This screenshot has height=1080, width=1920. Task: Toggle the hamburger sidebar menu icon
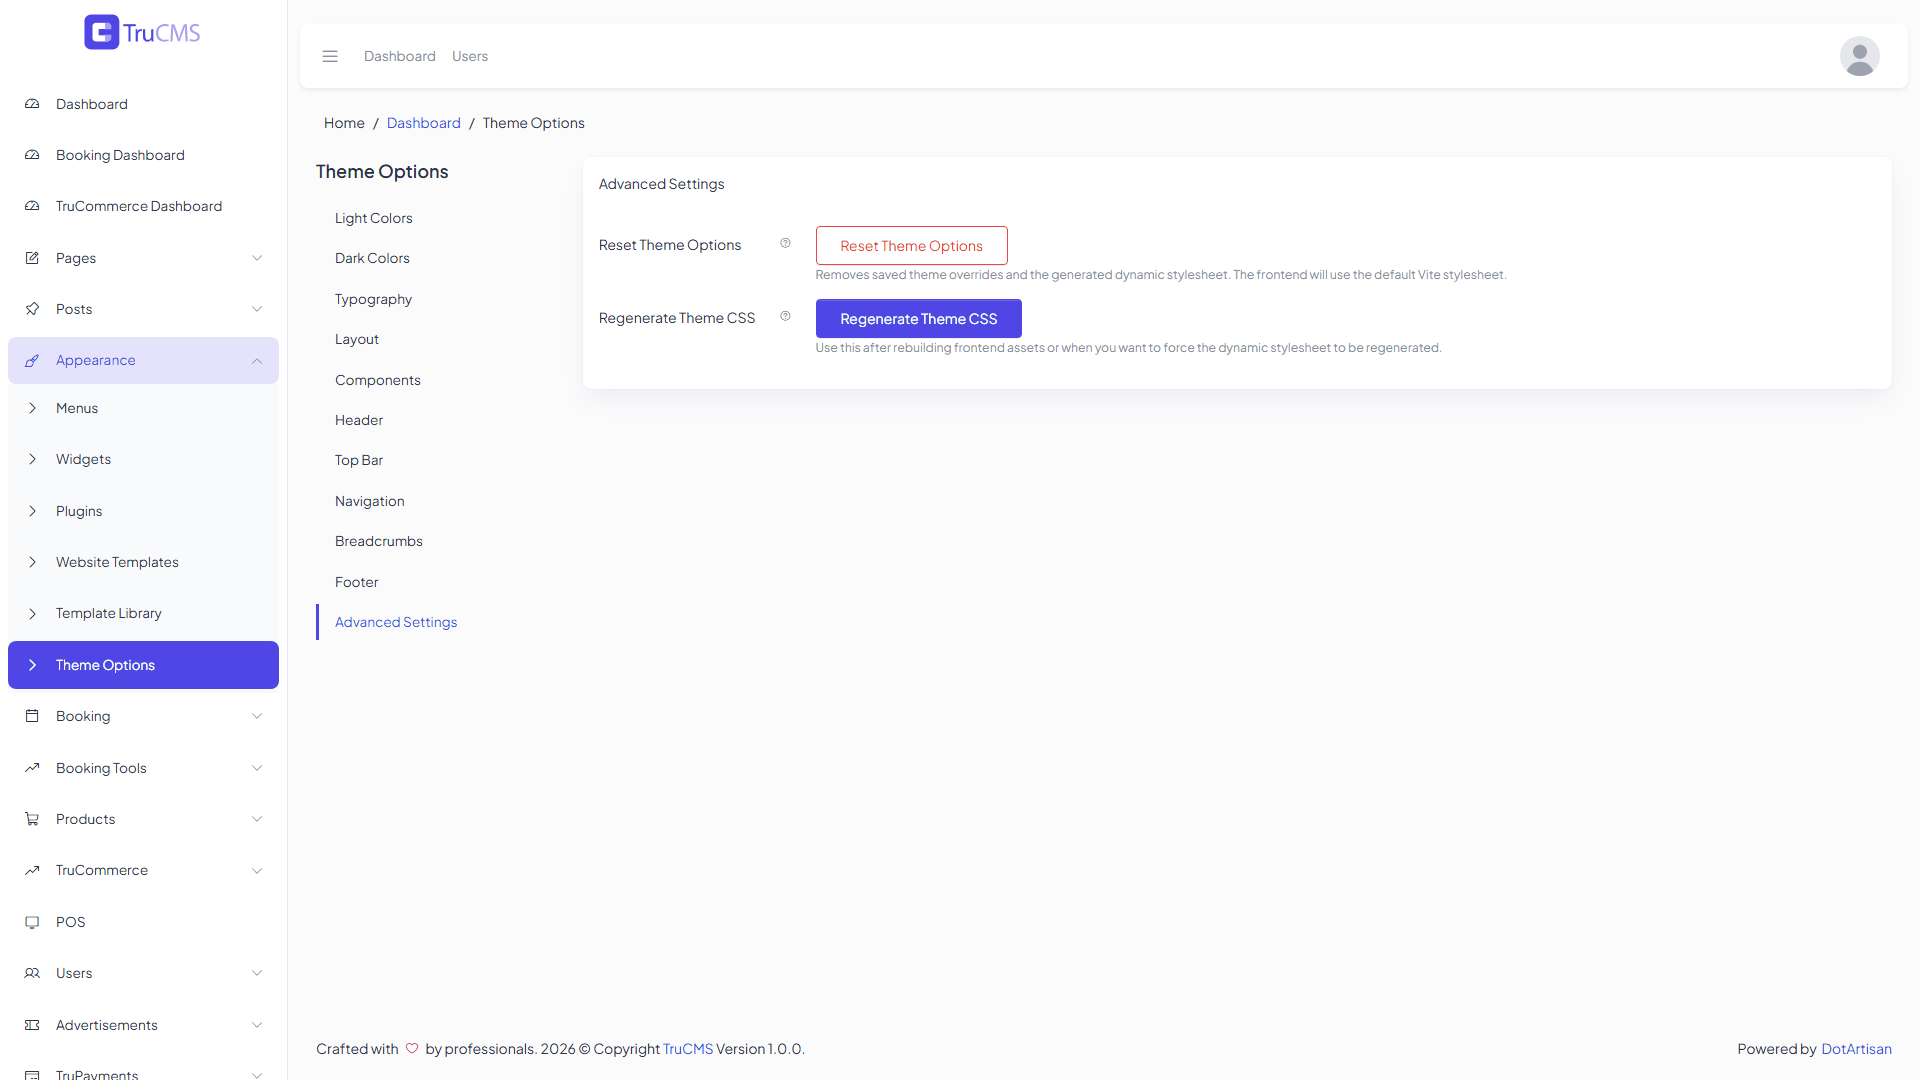pos(330,56)
